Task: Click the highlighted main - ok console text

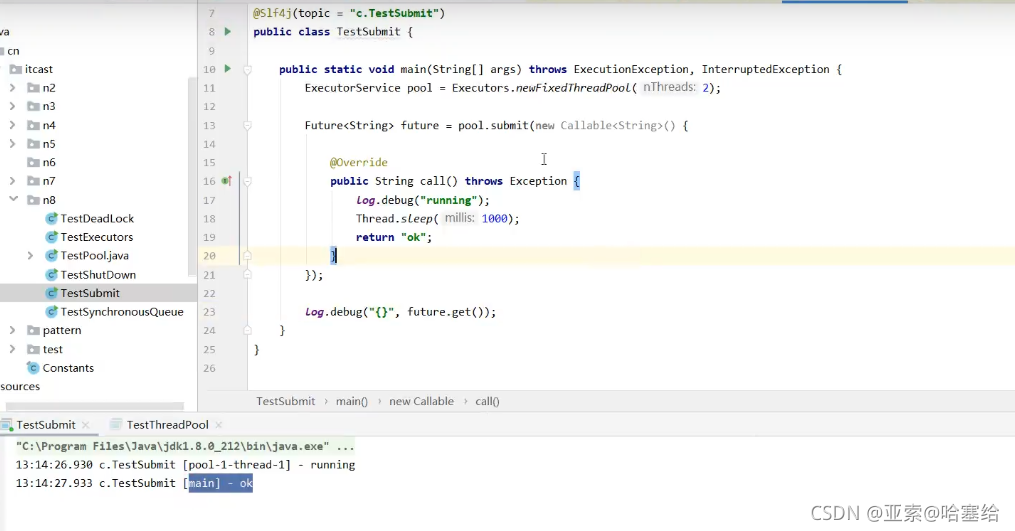Action: pos(221,483)
